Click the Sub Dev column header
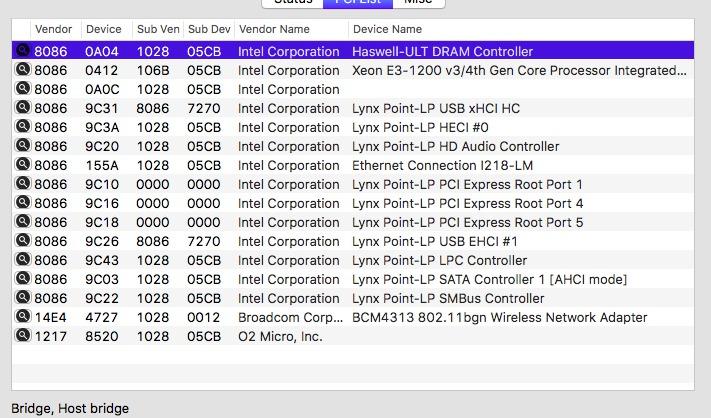 (208, 29)
